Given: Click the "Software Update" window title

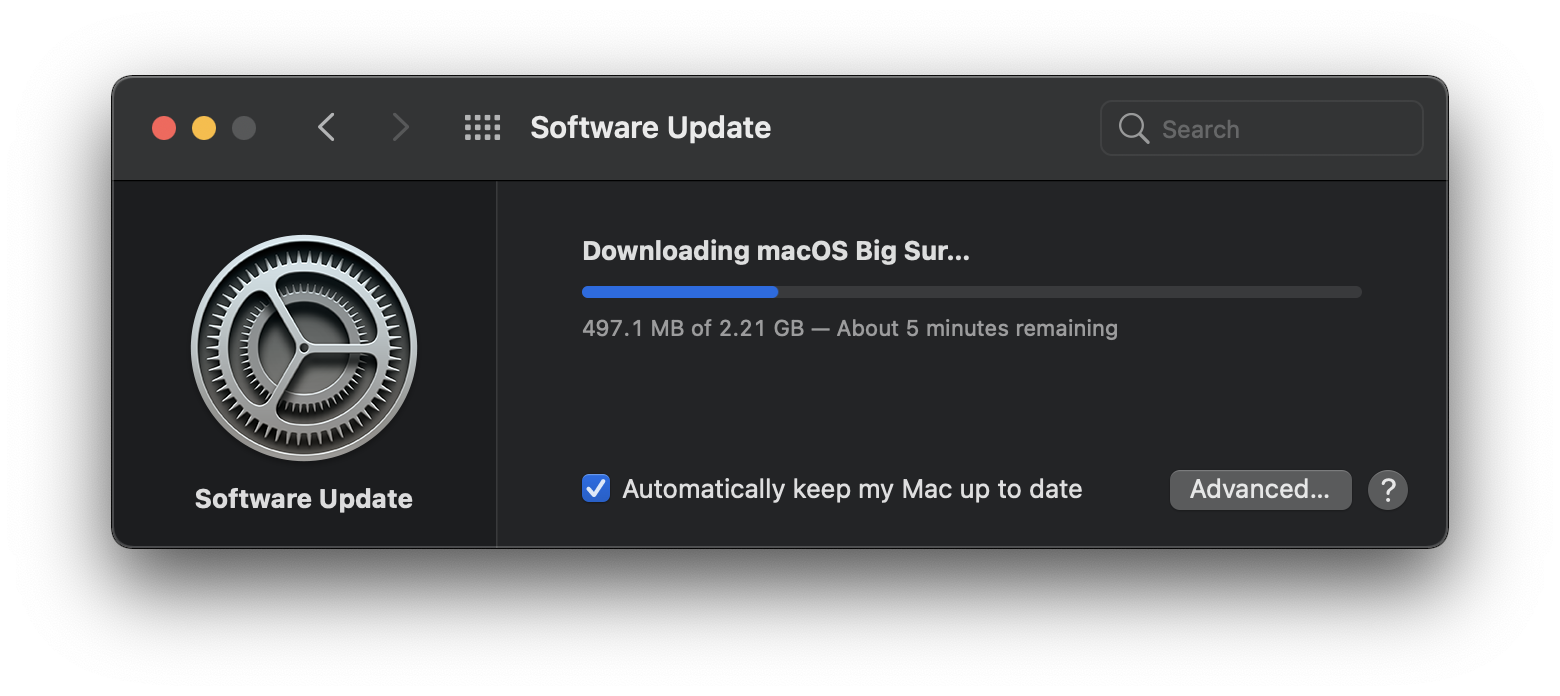Looking at the screenshot, I should coord(650,128).
